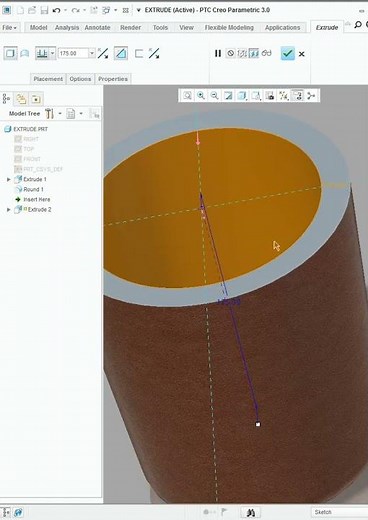Open the Windows switcher dropdown arrow

[x=115, y=11]
